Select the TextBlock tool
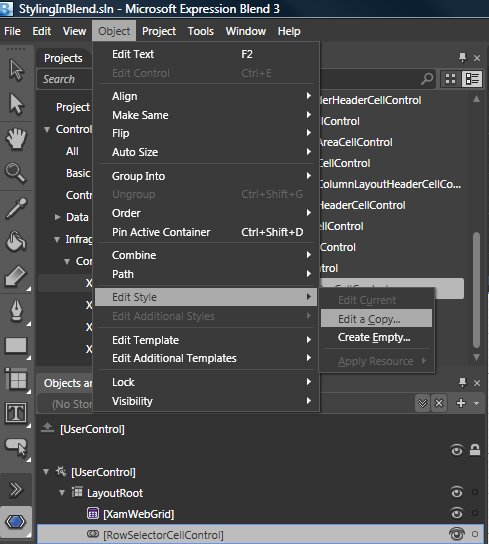Screen dimensions: 489x544 pos(16,413)
